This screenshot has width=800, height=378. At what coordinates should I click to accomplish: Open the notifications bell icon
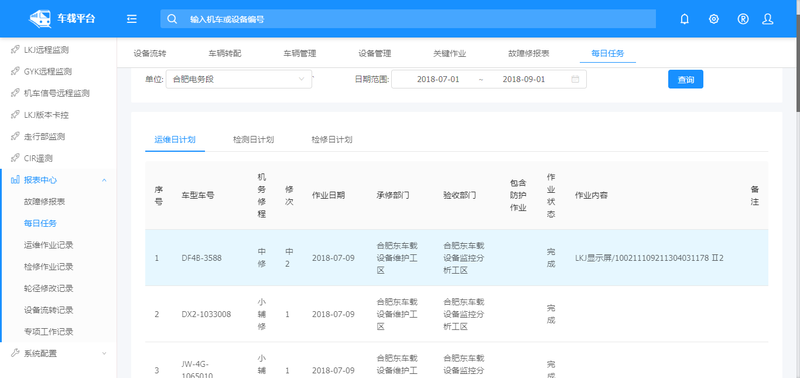pos(685,19)
